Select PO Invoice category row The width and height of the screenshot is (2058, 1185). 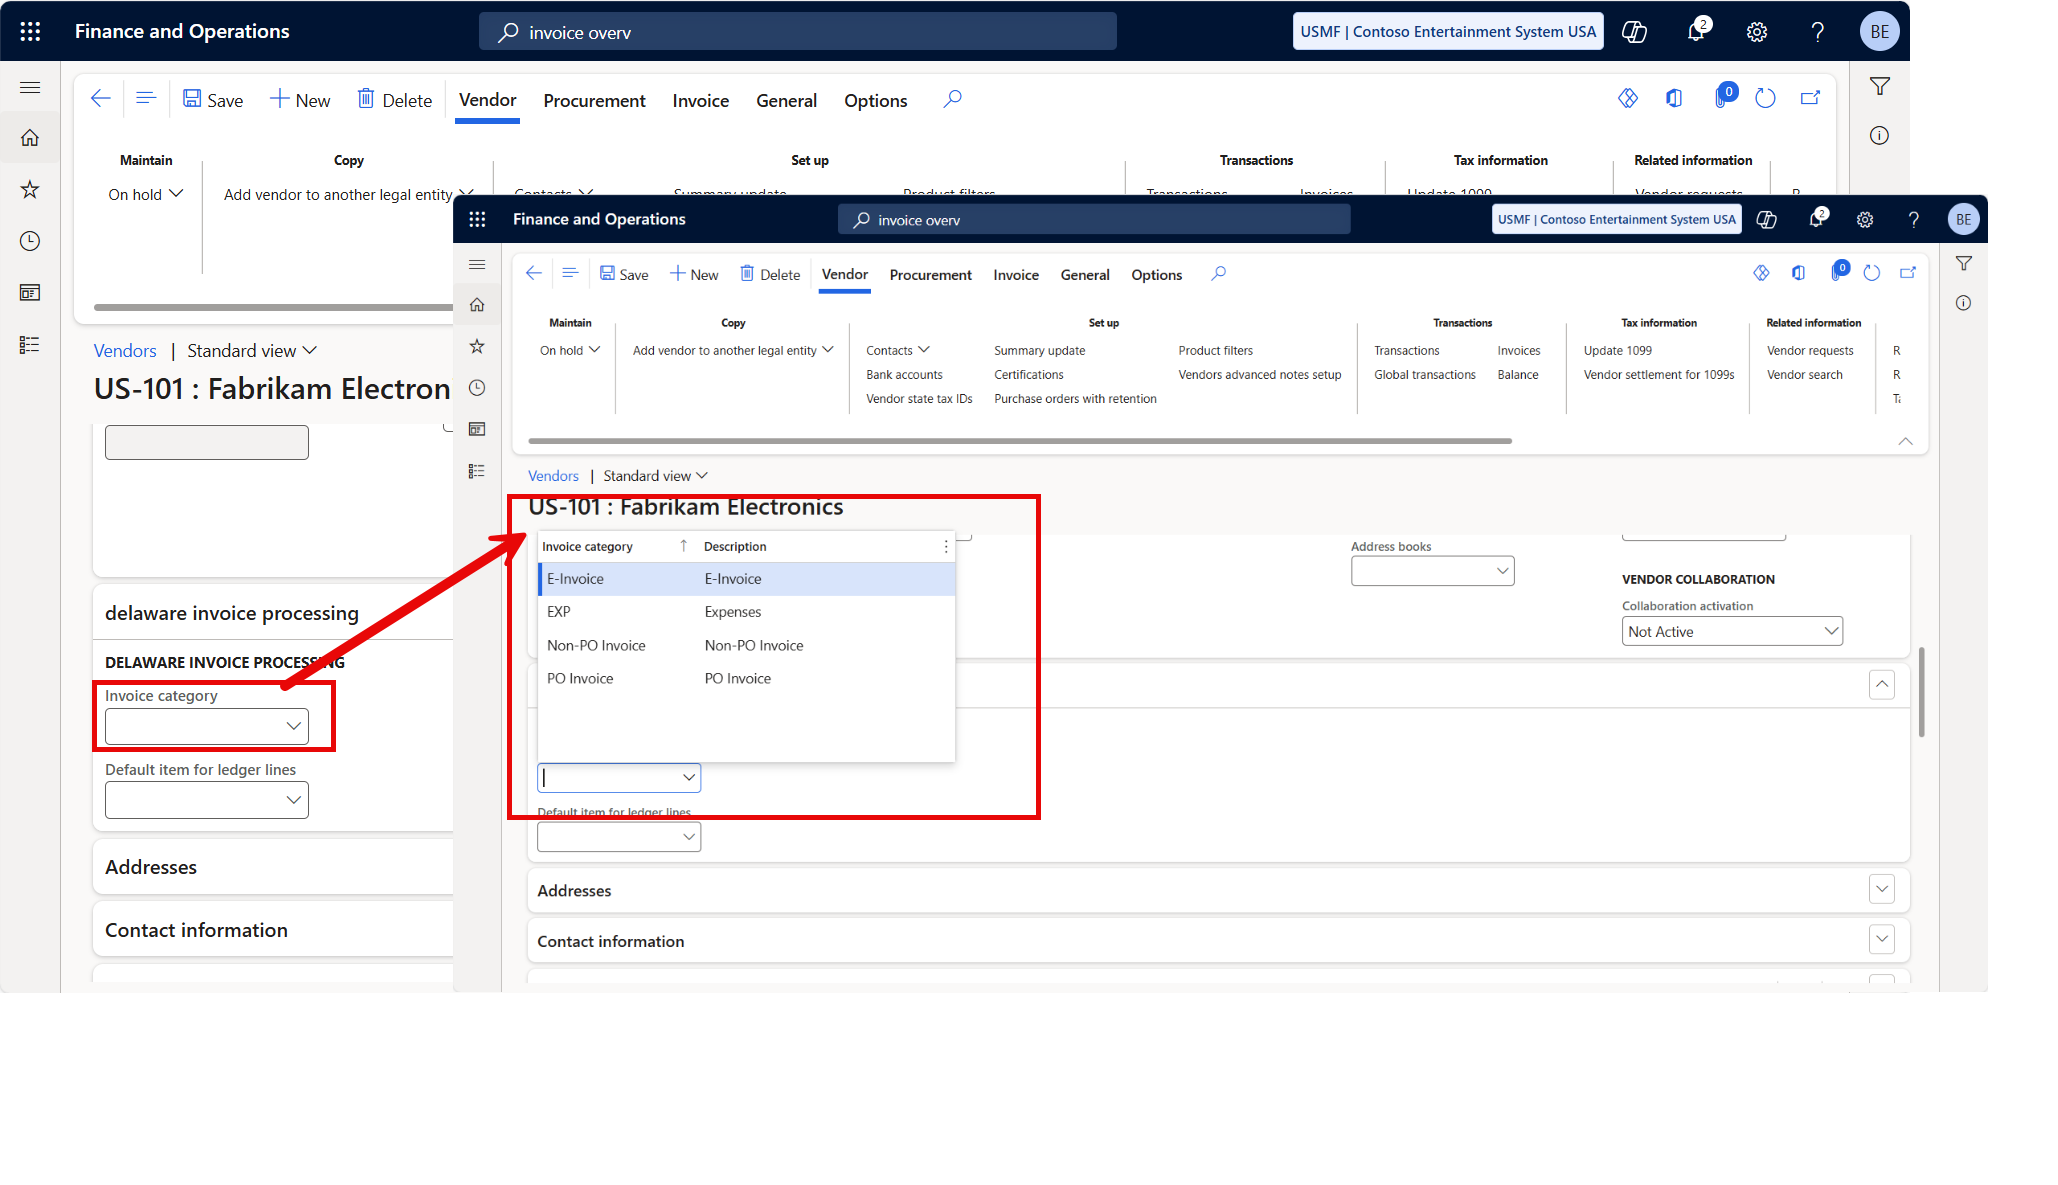[746, 679]
